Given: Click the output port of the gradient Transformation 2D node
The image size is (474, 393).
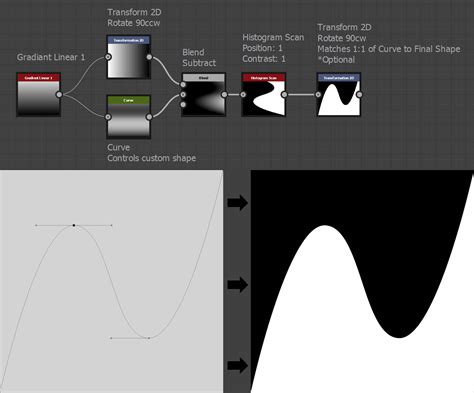Looking at the screenshot, I should [149, 57].
